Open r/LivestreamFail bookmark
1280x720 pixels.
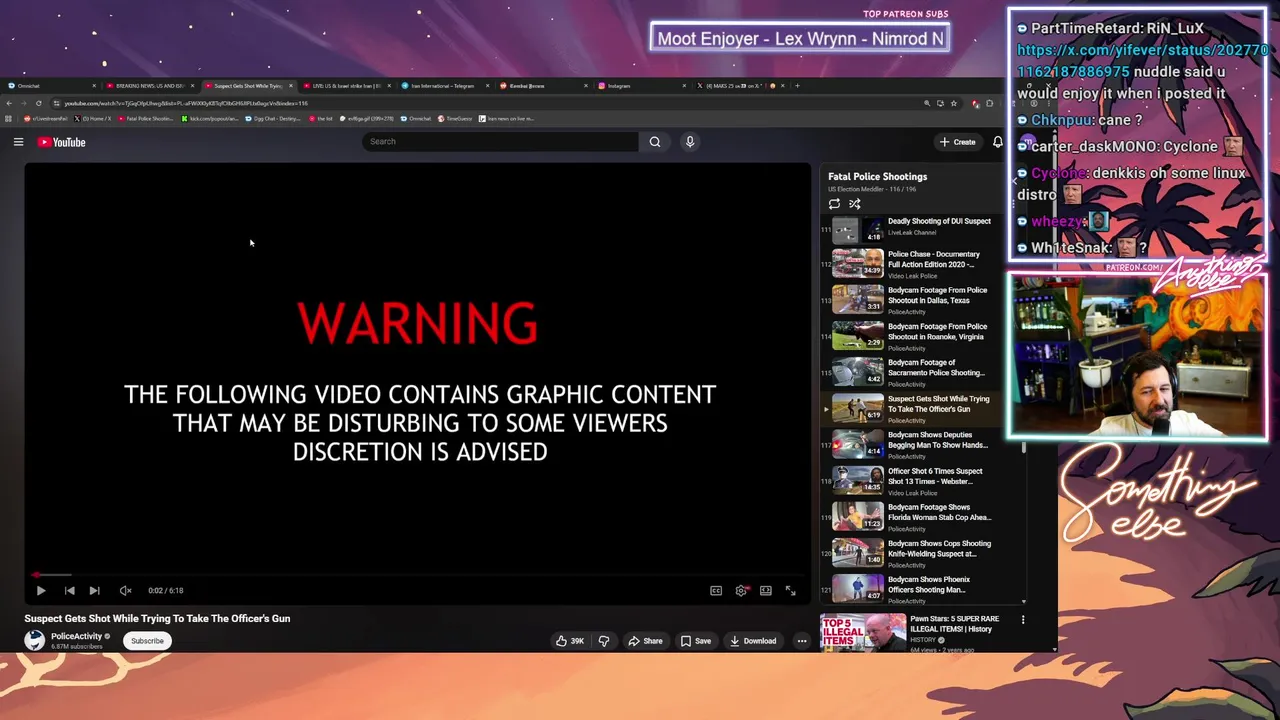48,119
